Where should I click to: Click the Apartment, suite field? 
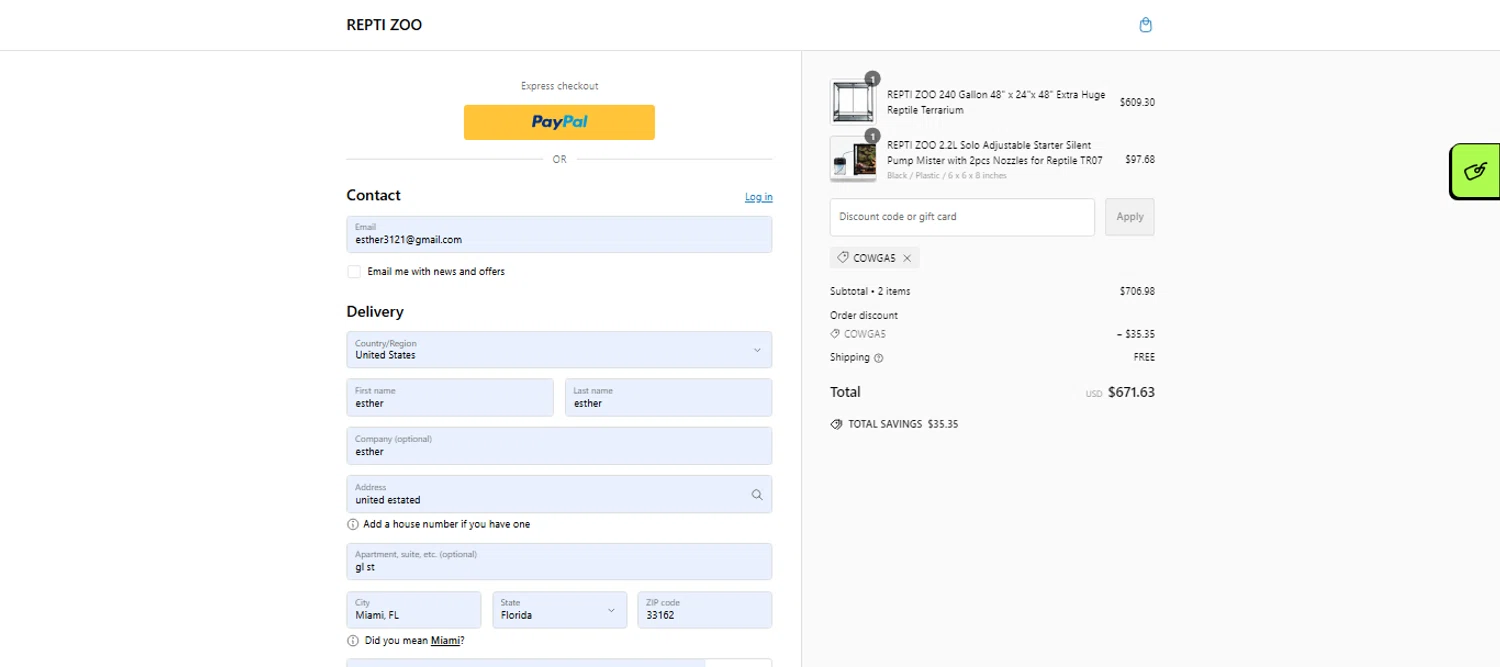coord(559,561)
